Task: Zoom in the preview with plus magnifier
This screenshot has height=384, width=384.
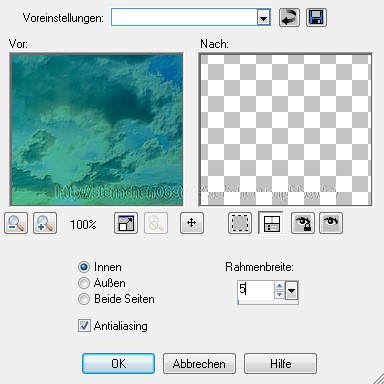Action: (x=45, y=223)
